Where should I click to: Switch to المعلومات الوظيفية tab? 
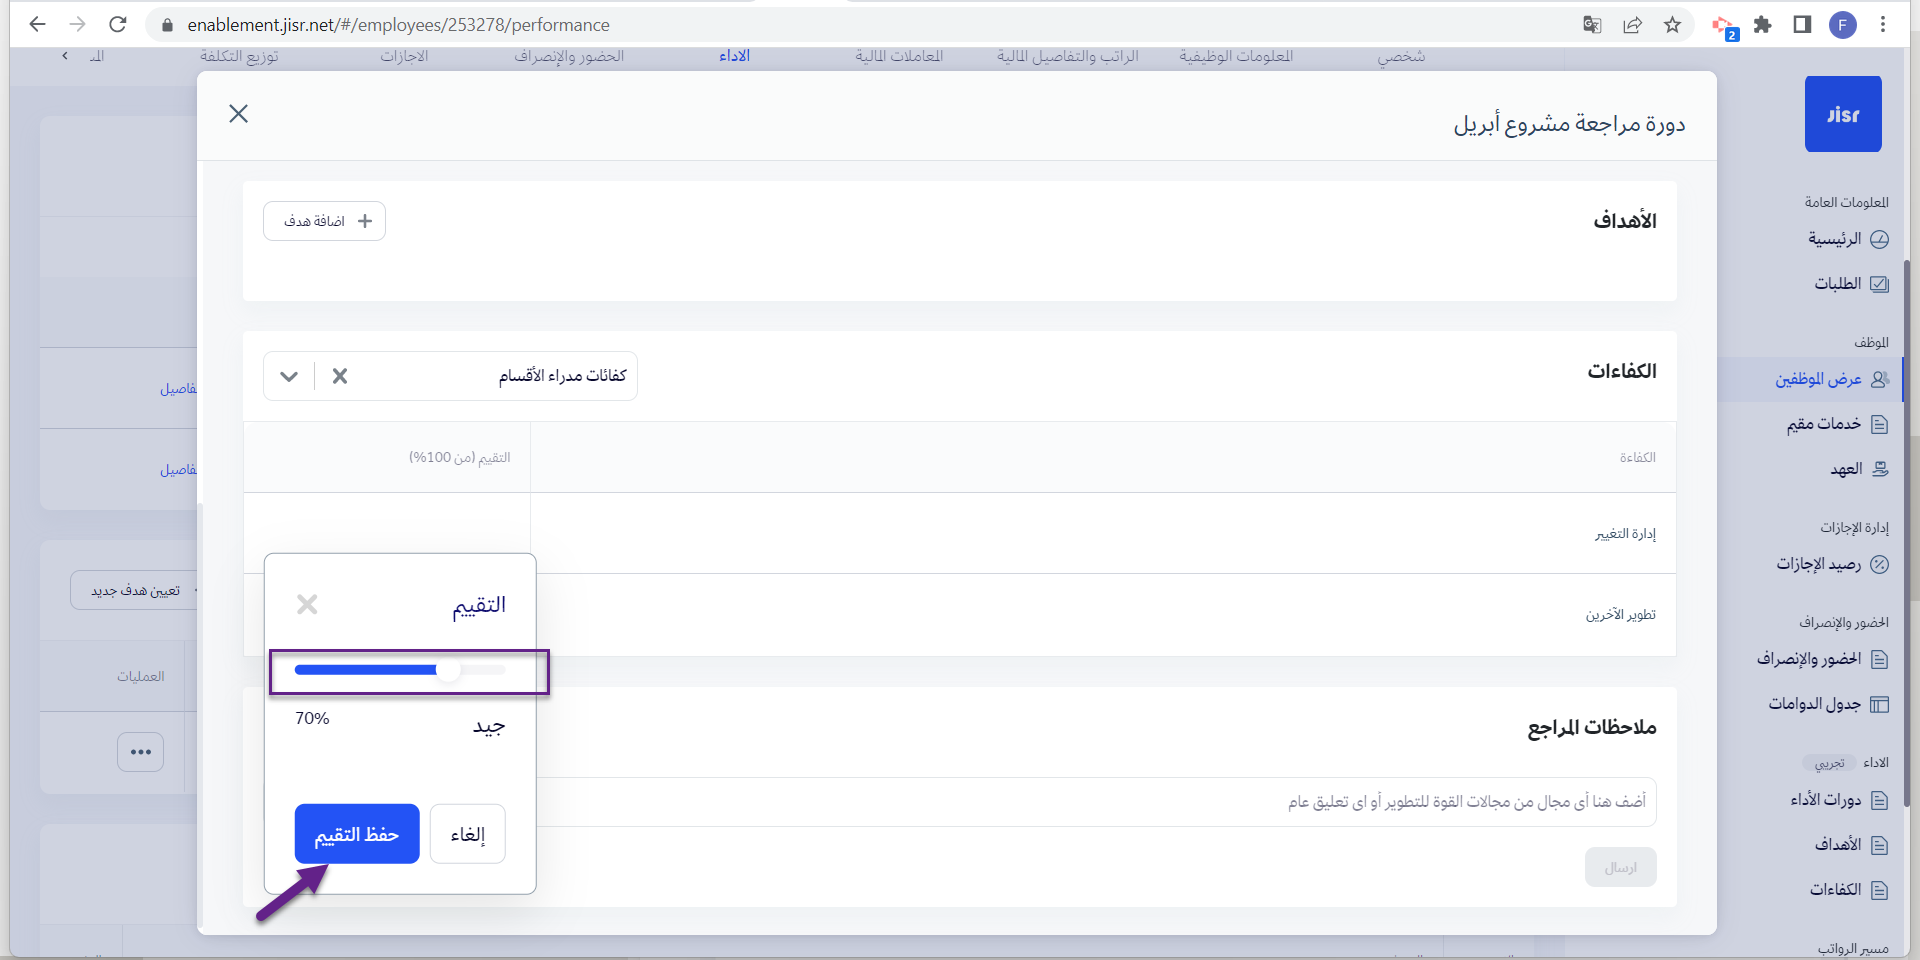point(1235,56)
